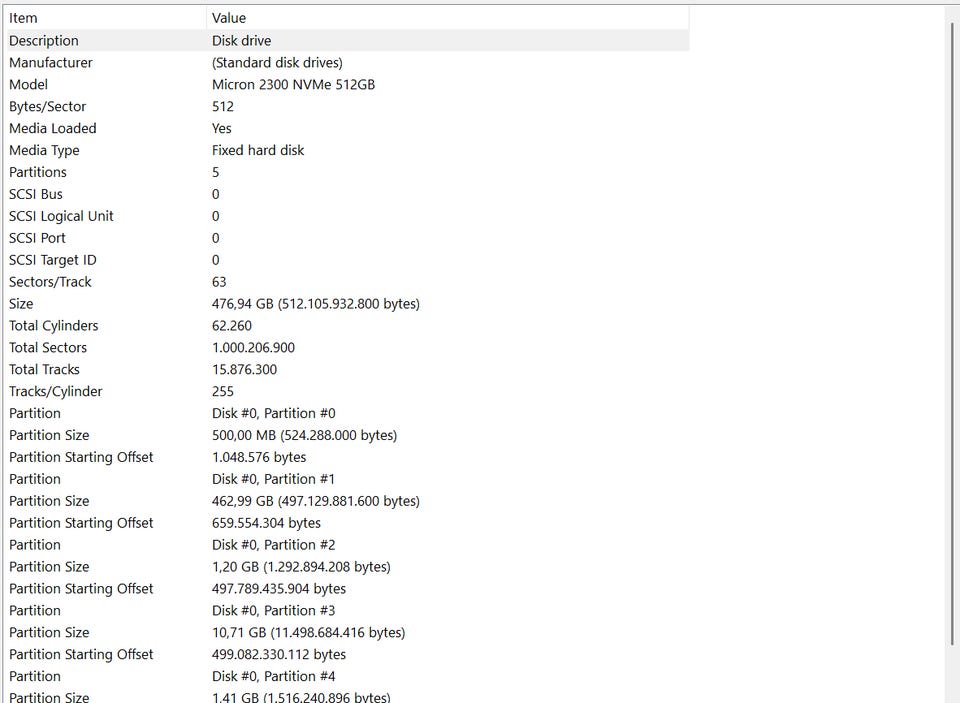Select the Total Tracks row label
960x703 pixels.
pos(44,370)
